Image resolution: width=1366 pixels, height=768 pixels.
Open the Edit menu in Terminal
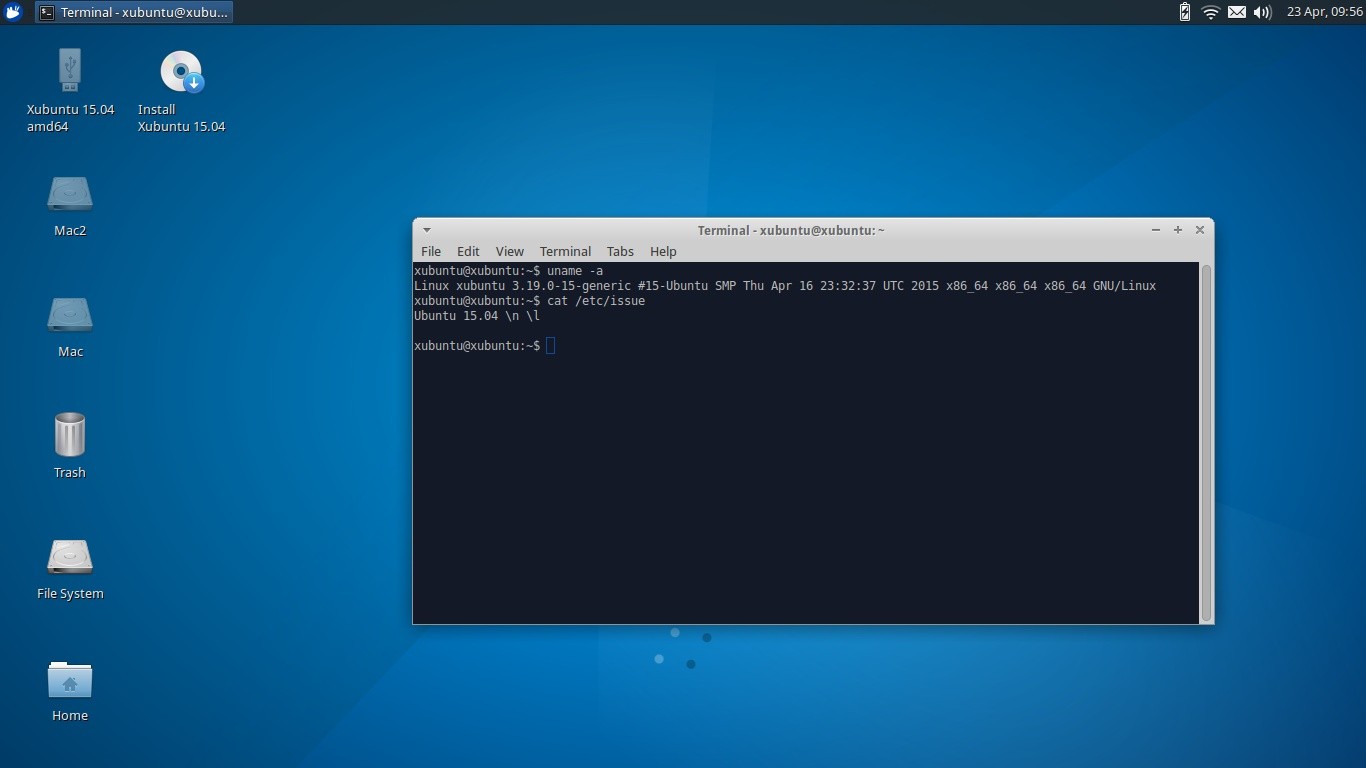coord(468,251)
